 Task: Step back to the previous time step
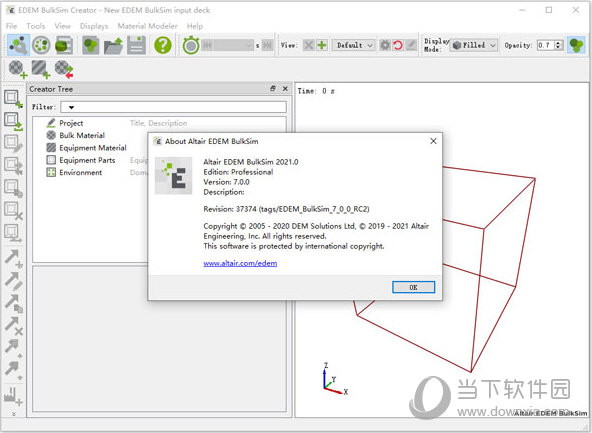(x=207, y=45)
